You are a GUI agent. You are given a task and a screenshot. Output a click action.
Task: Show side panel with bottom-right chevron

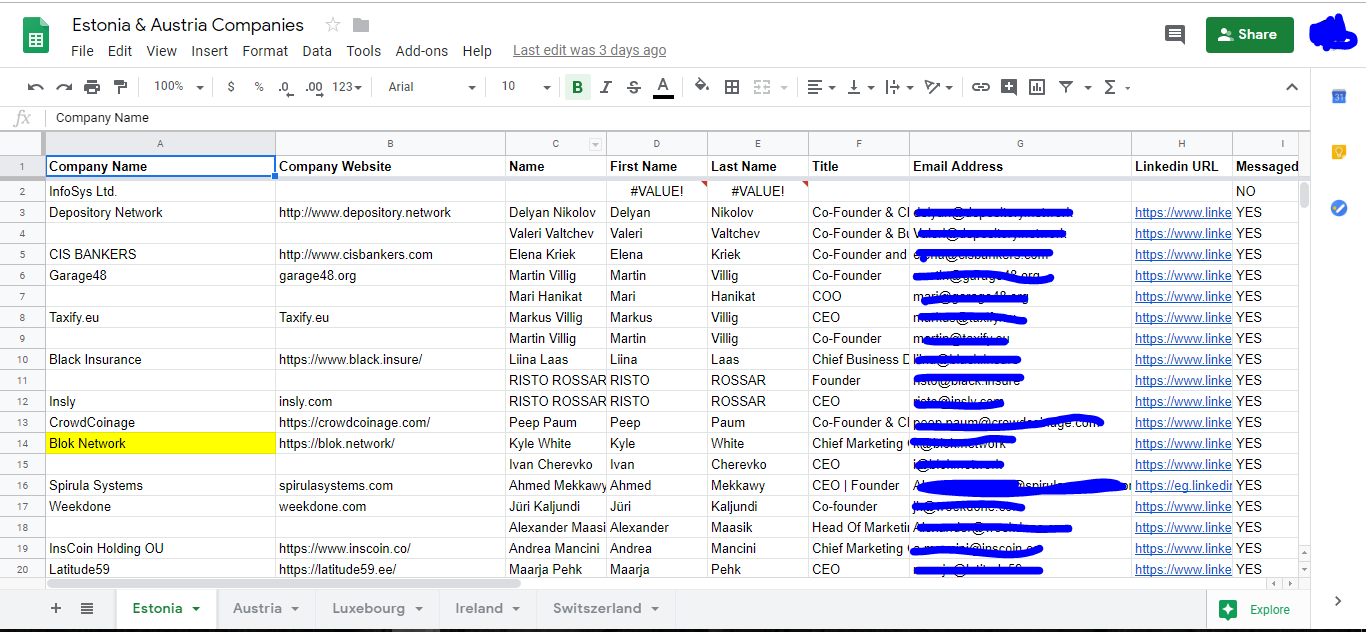1338,601
